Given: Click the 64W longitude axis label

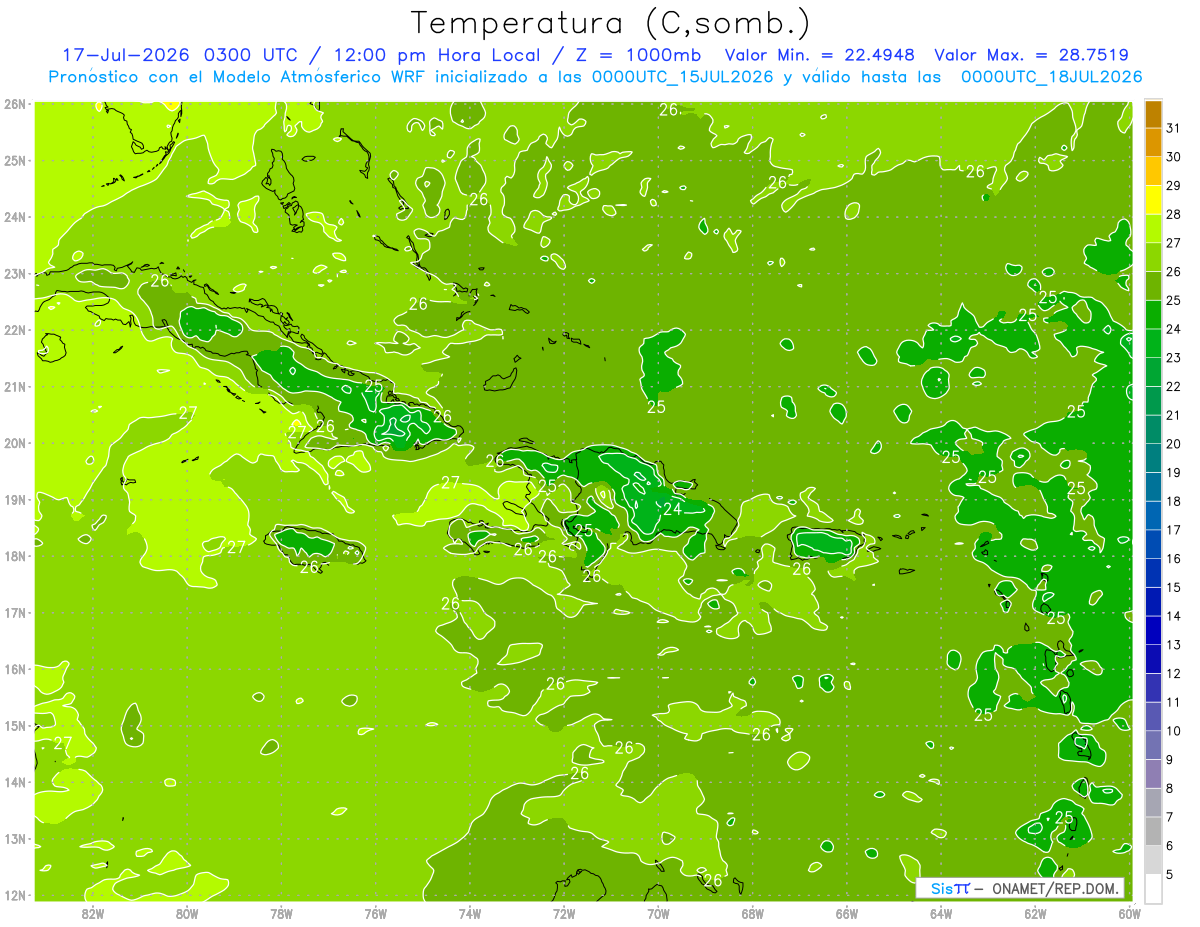Looking at the screenshot, I should click(941, 913).
